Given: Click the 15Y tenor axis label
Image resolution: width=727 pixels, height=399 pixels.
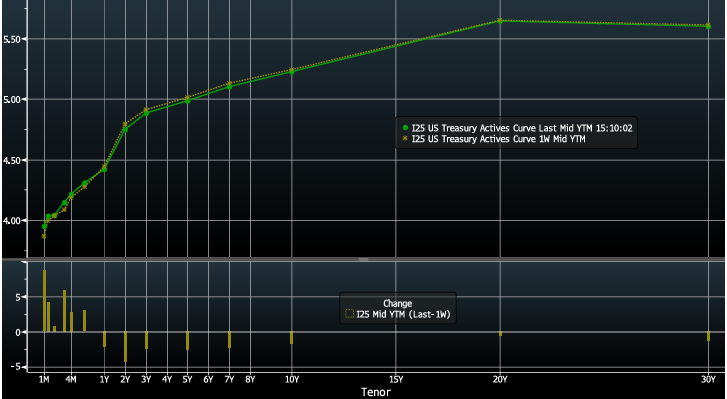Looking at the screenshot, I should coord(395,380).
